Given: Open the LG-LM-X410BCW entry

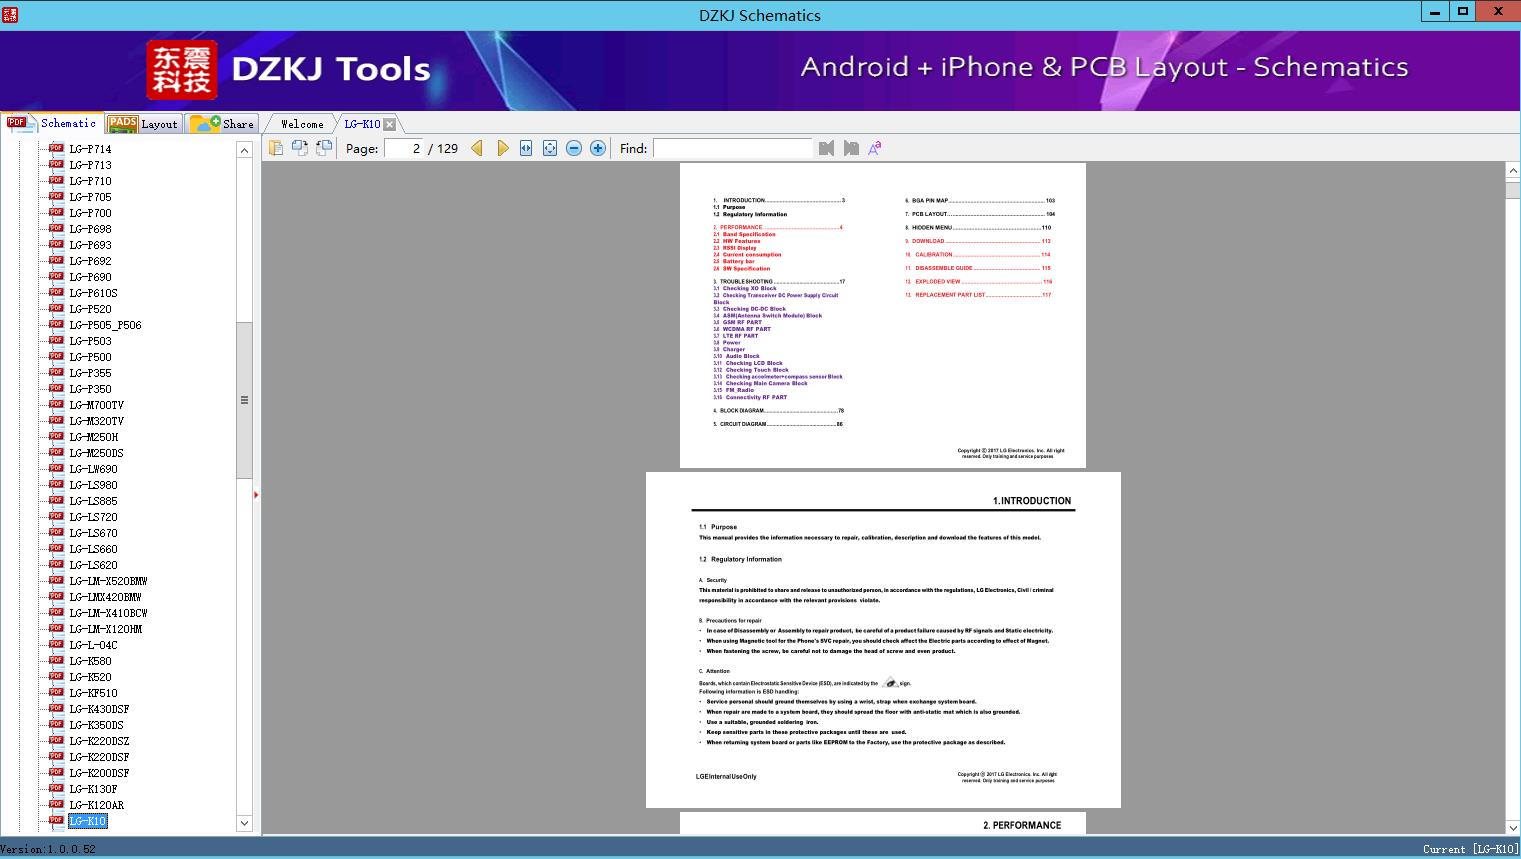Looking at the screenshot, I should click(x=108, y=613).
